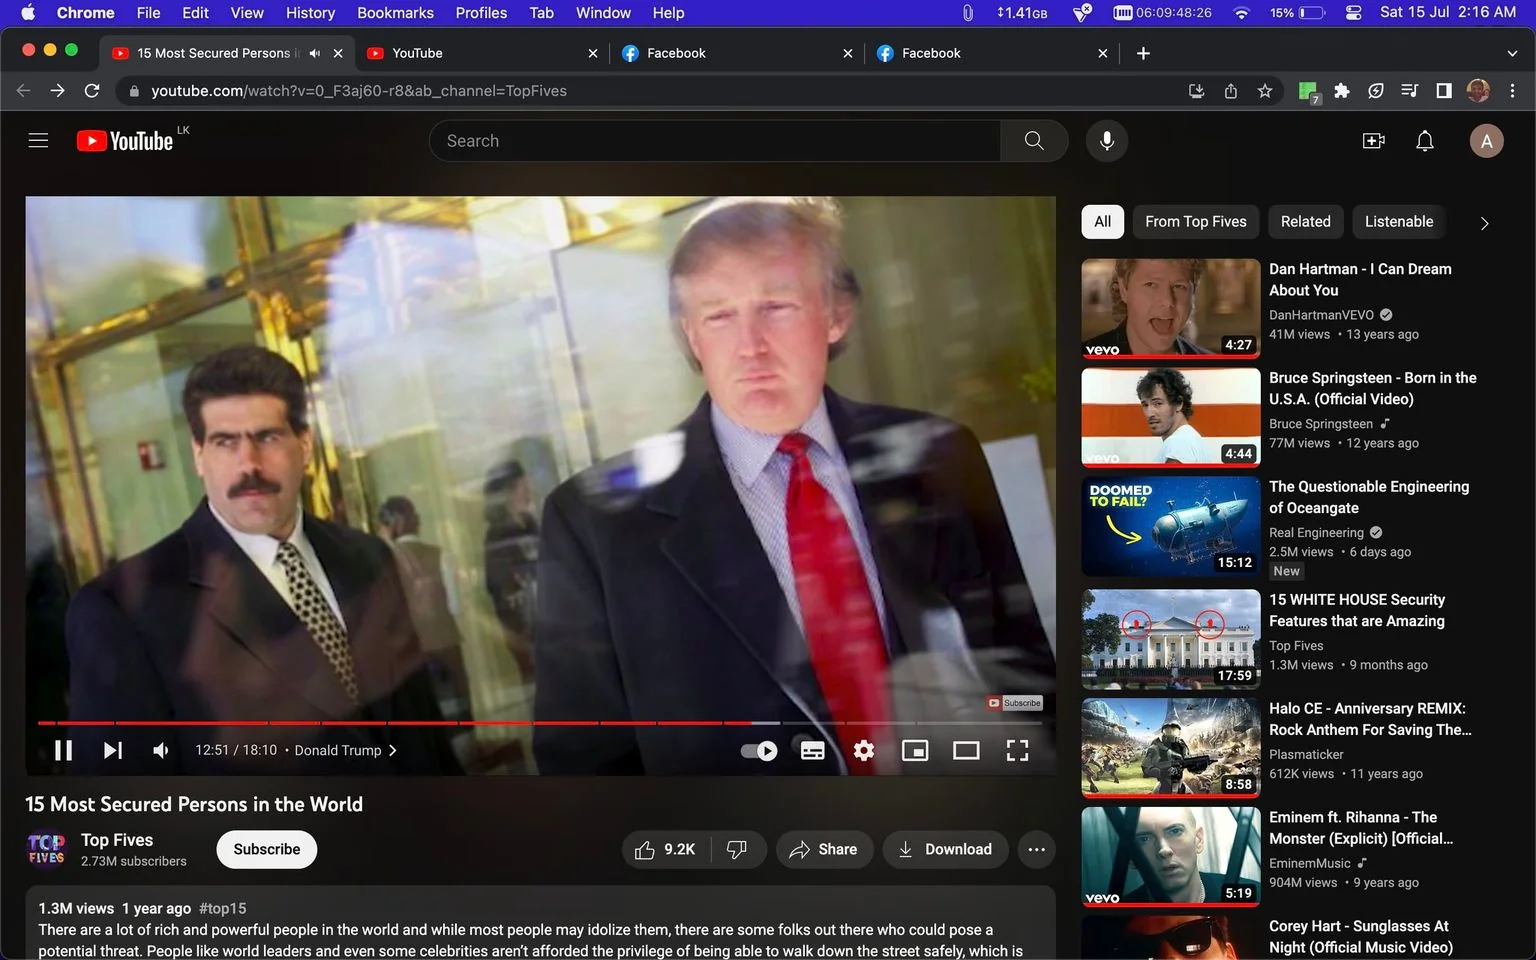Viewport: 1536px width, 960px height.
Task: Switch to miniplayer mode
Action: click(915, 751)
